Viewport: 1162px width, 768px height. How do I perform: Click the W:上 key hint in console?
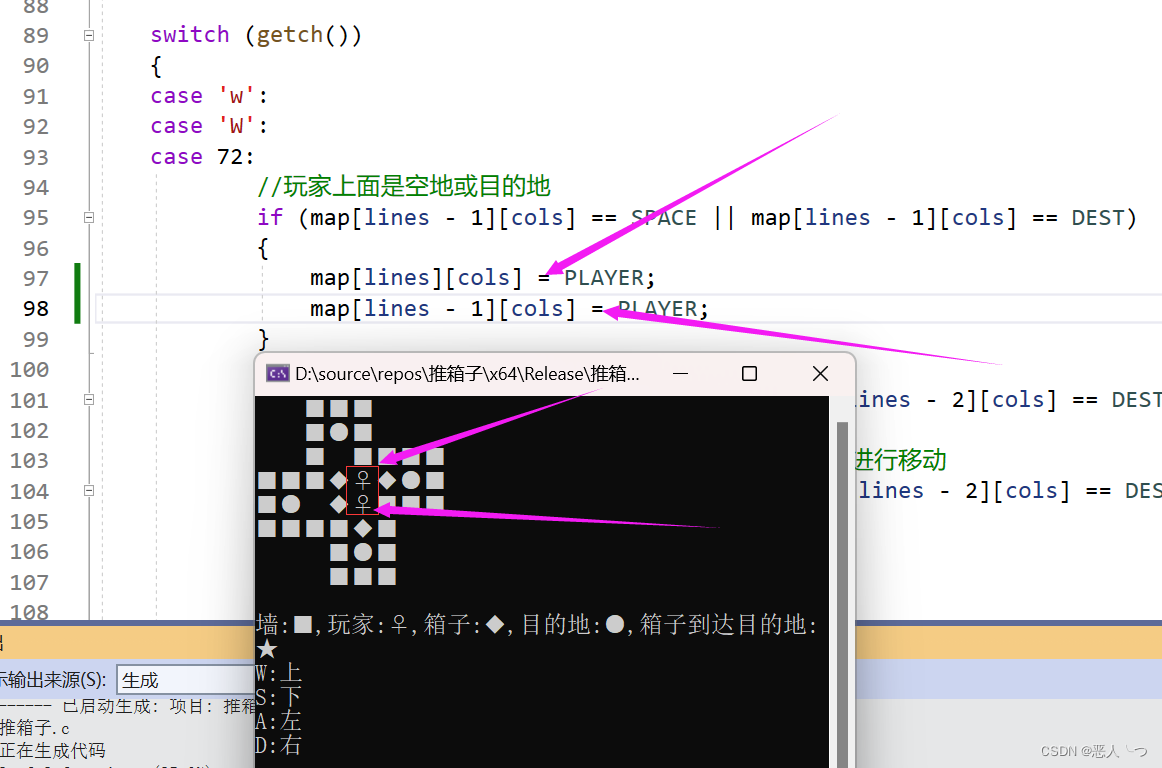tap(278, 673)
